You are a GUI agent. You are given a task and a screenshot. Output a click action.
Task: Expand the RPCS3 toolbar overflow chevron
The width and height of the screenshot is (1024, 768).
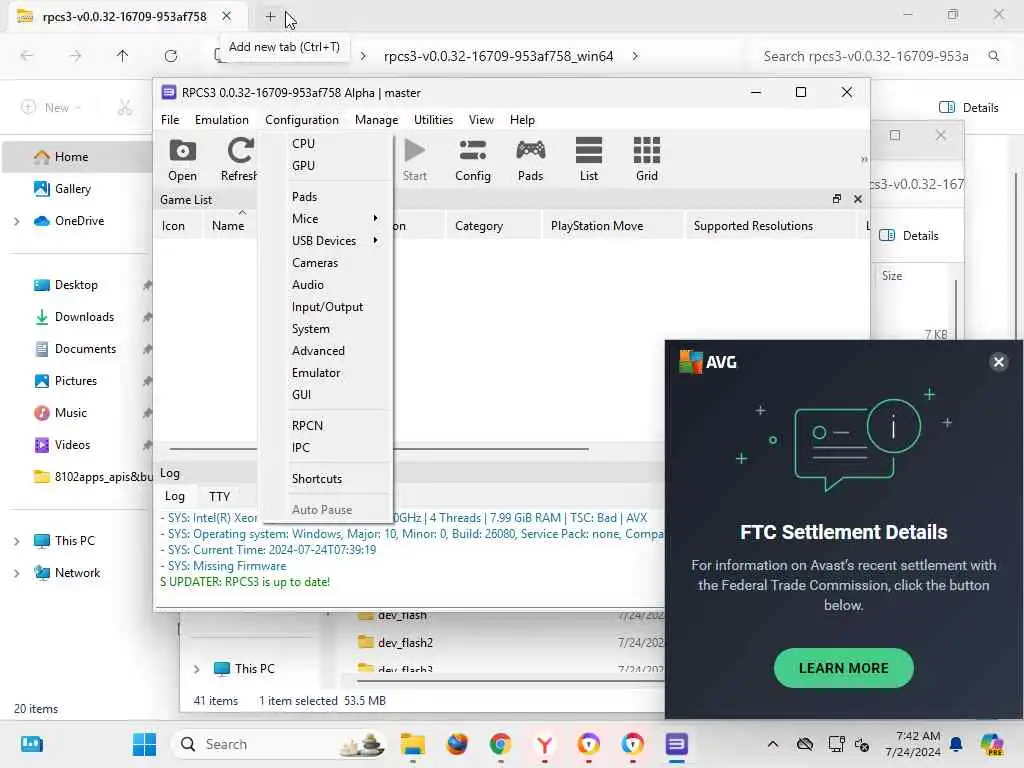click(864, 159)
